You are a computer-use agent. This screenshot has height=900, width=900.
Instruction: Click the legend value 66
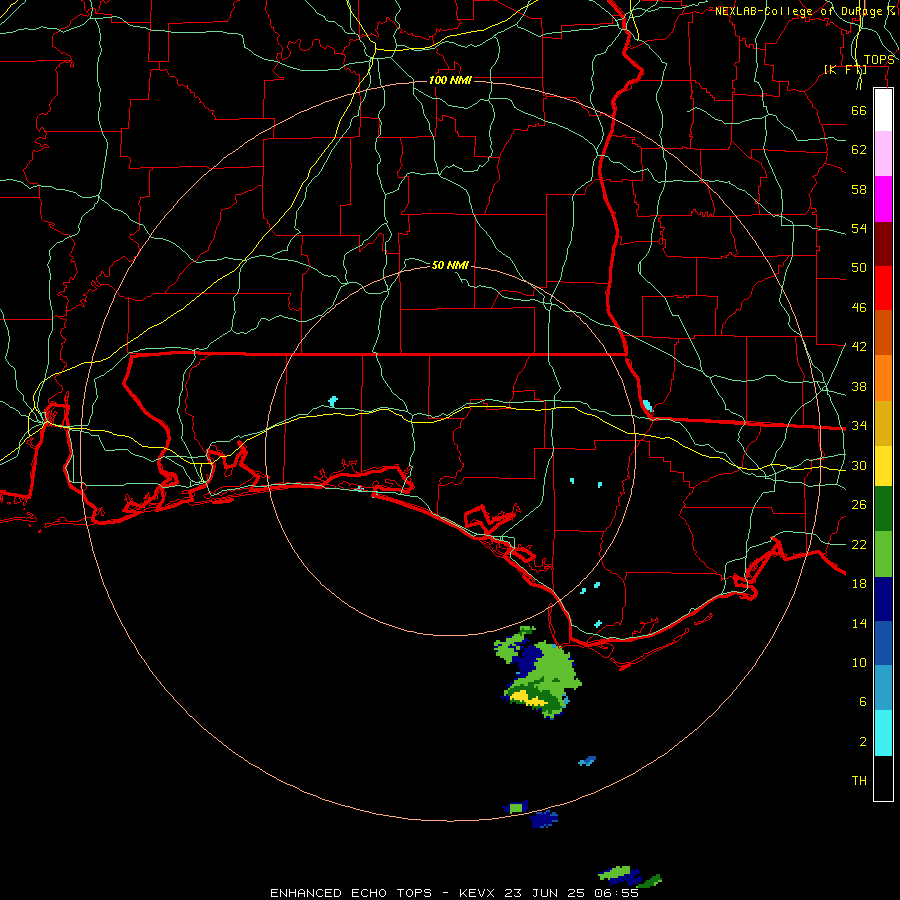pos(859,110)
